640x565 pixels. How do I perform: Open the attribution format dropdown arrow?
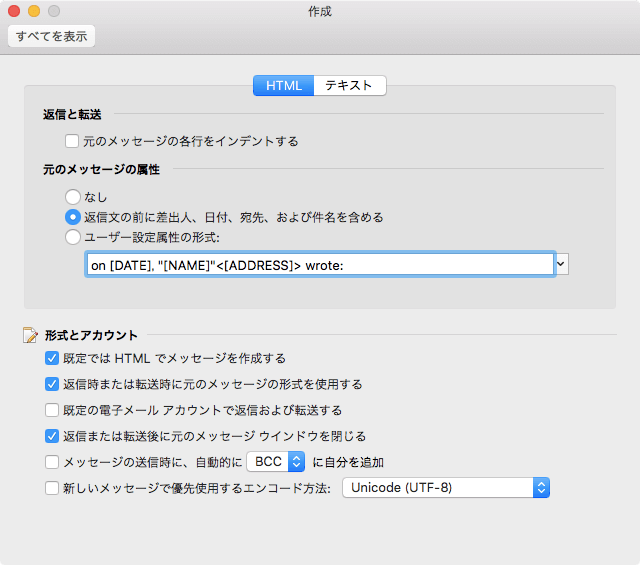[561, 265]
